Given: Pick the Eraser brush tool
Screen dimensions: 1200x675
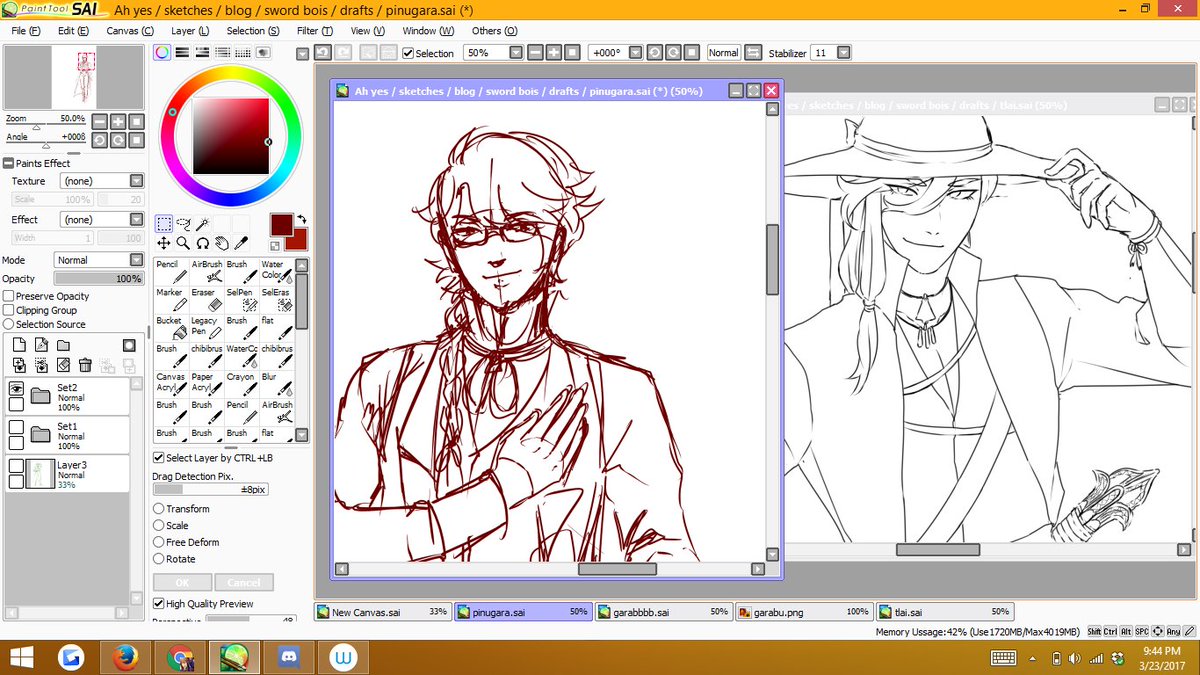Looking at the screenshot, I should coord(206,299).
